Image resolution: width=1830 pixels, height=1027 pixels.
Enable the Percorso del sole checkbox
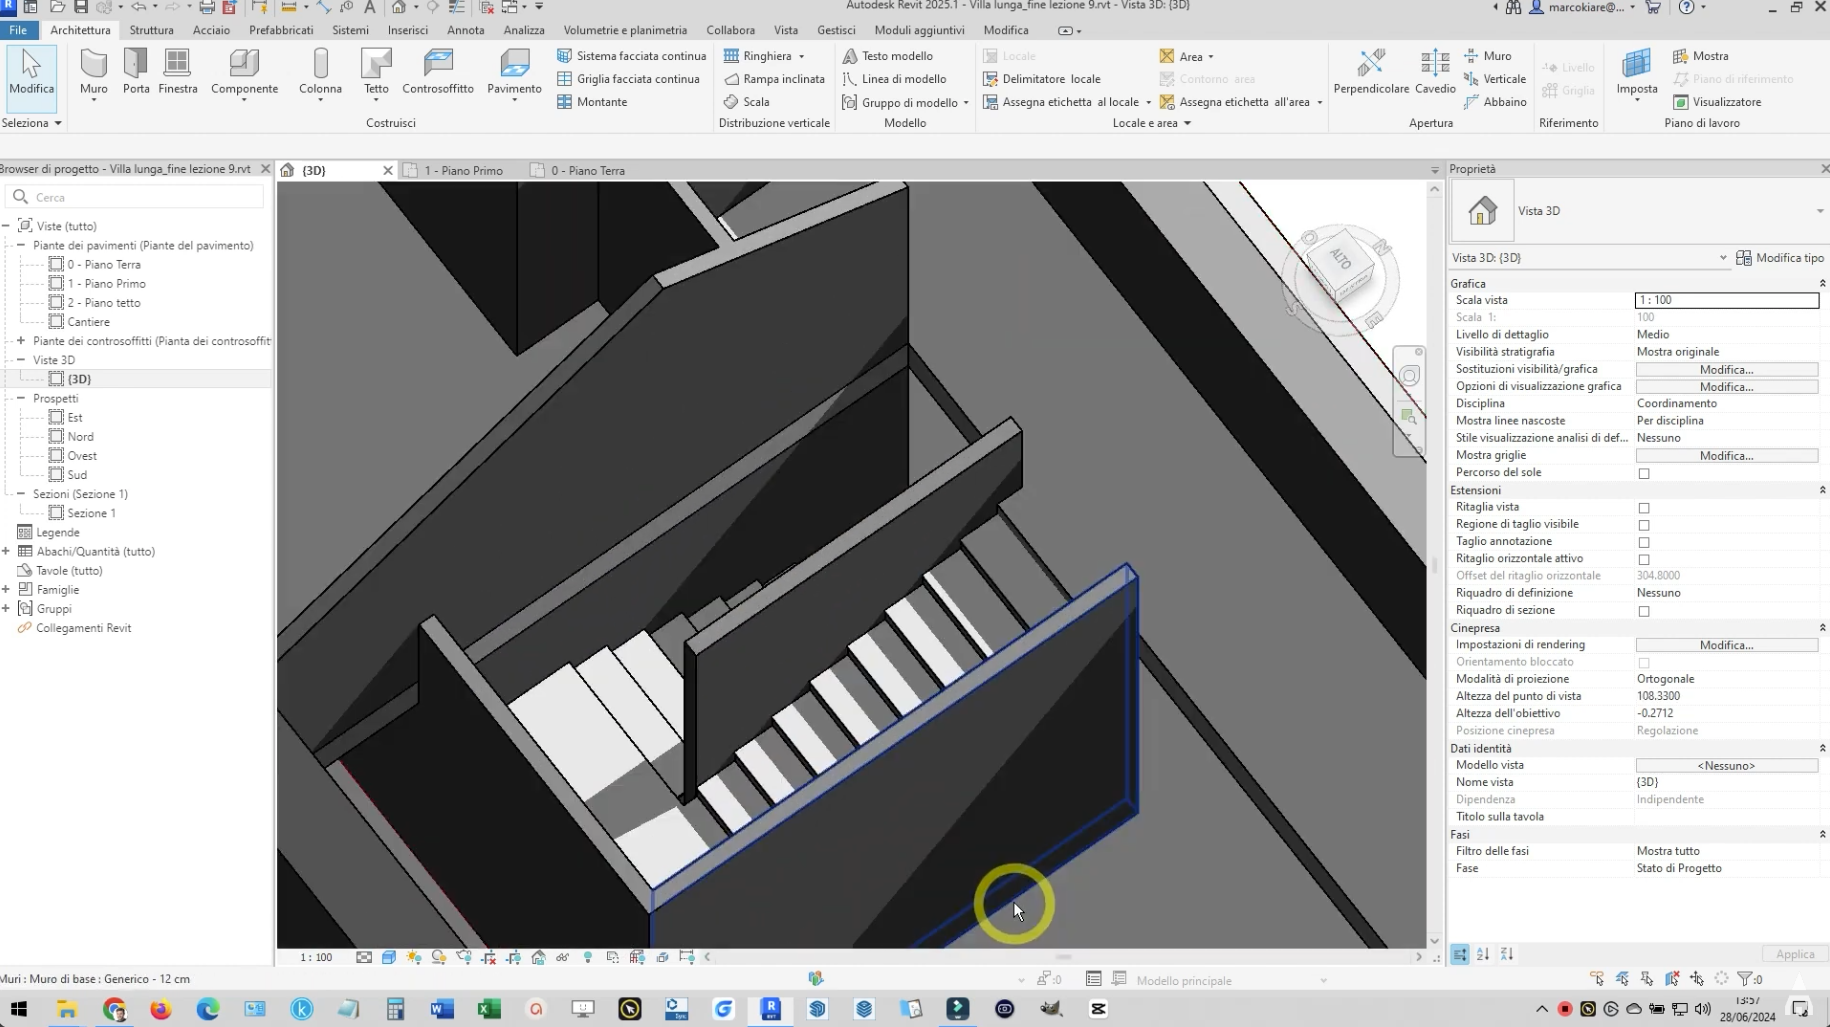coord(1644,473)
